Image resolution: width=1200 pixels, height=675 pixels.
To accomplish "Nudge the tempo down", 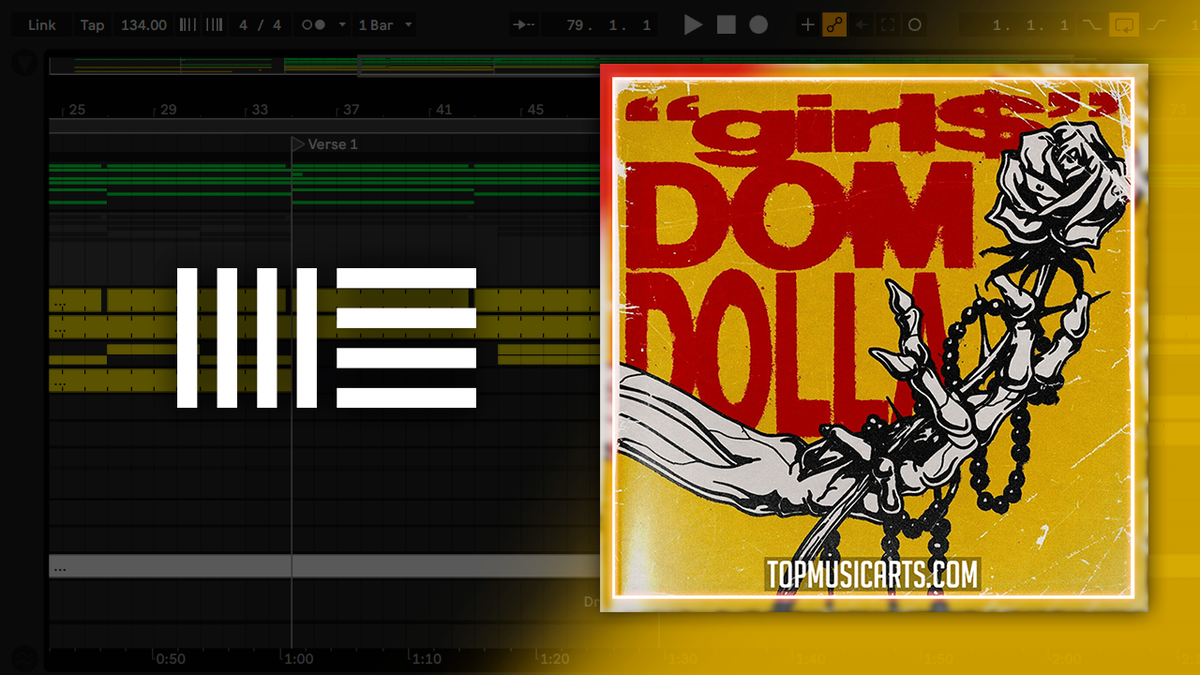I will (188, 24).
